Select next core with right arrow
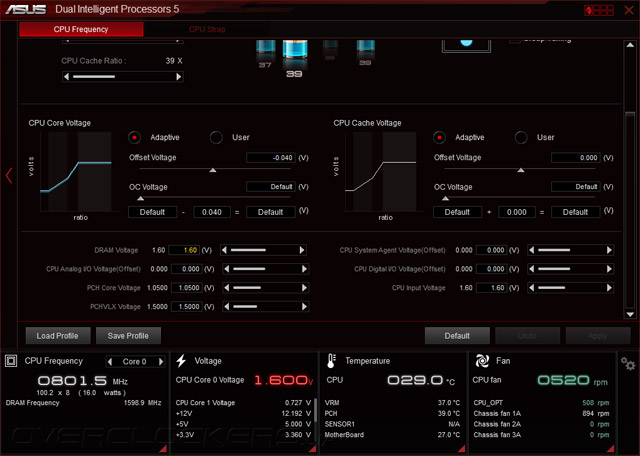 [161, 361]
